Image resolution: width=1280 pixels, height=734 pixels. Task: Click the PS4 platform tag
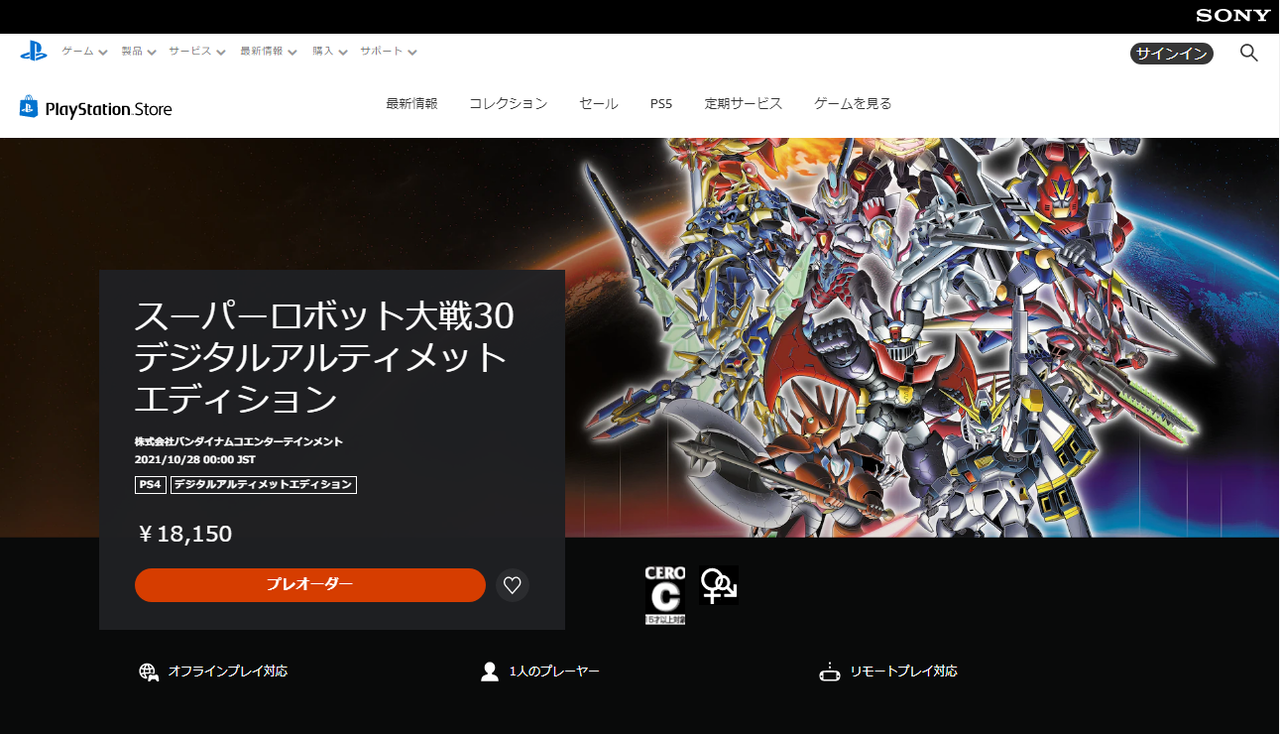click(151, 485)
